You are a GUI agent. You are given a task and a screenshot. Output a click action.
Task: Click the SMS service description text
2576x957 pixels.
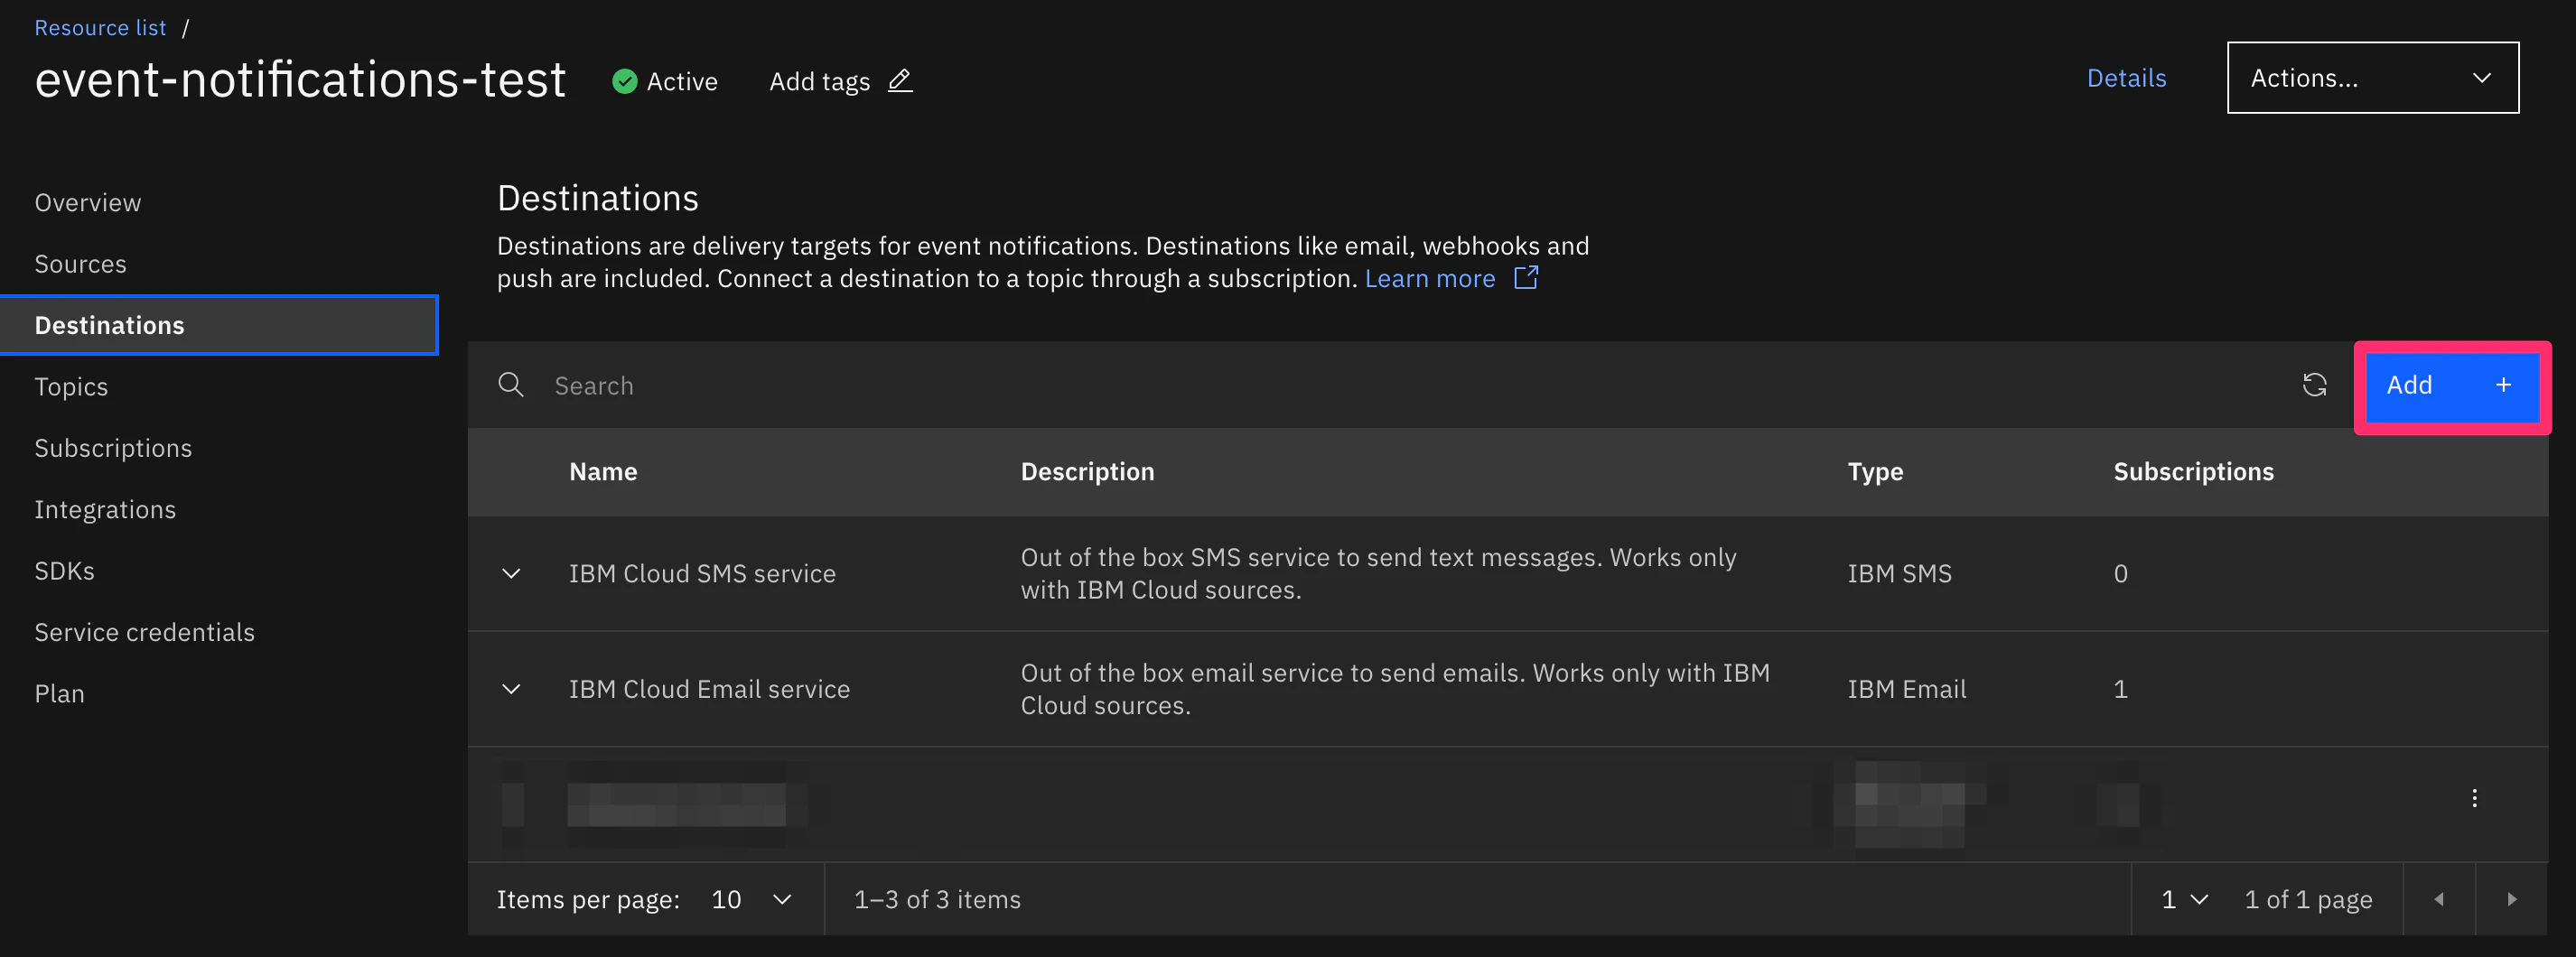[1378, 573]
